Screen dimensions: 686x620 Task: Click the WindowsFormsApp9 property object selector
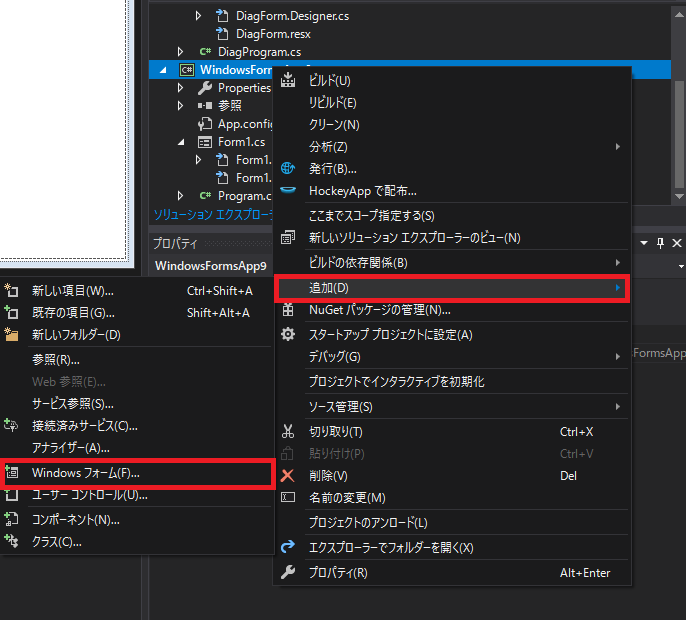(418, 266)
